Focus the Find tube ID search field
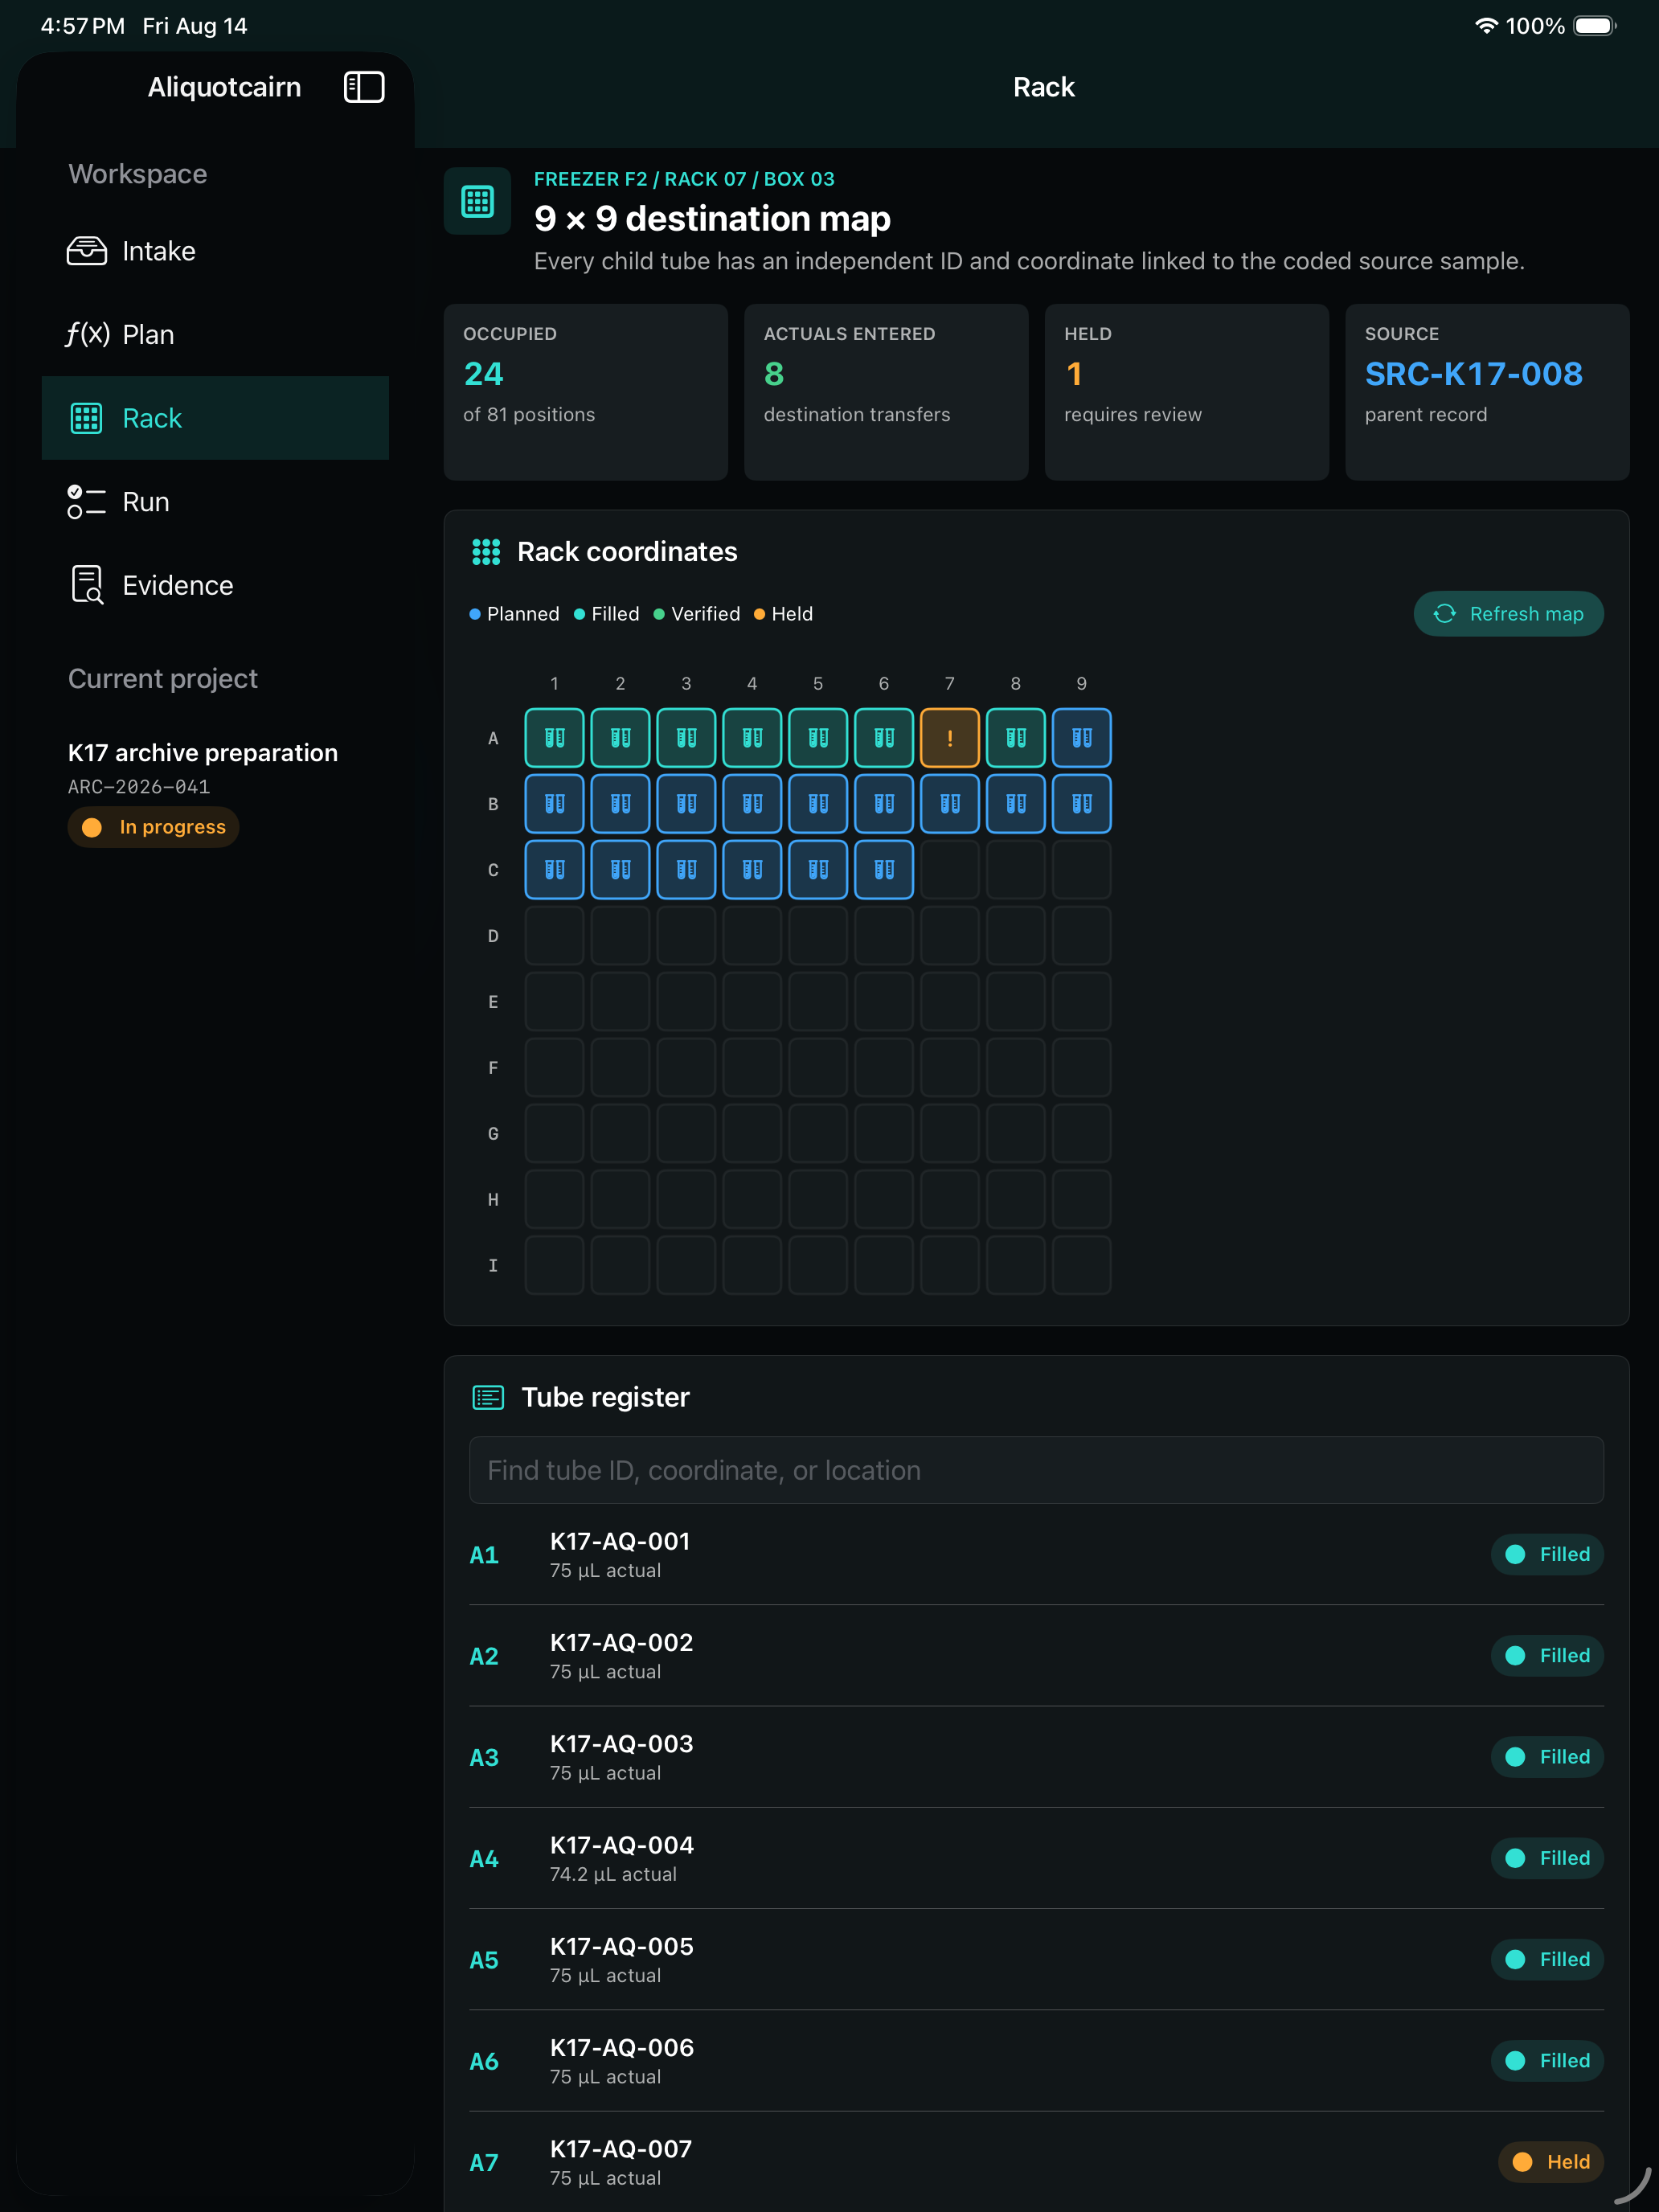Image resolution: width=1659 pixels, height=2212 pixels. pyautogui.click(x=1036, y=1470)
